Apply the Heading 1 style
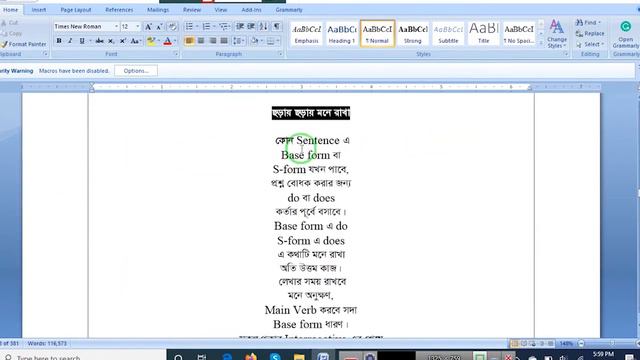The image size is (640, 360). (x=342, y=33)
